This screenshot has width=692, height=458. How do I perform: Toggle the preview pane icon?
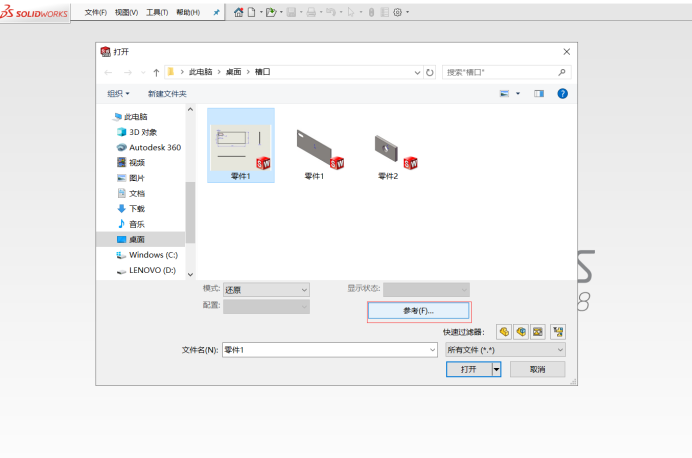[539, 94]
